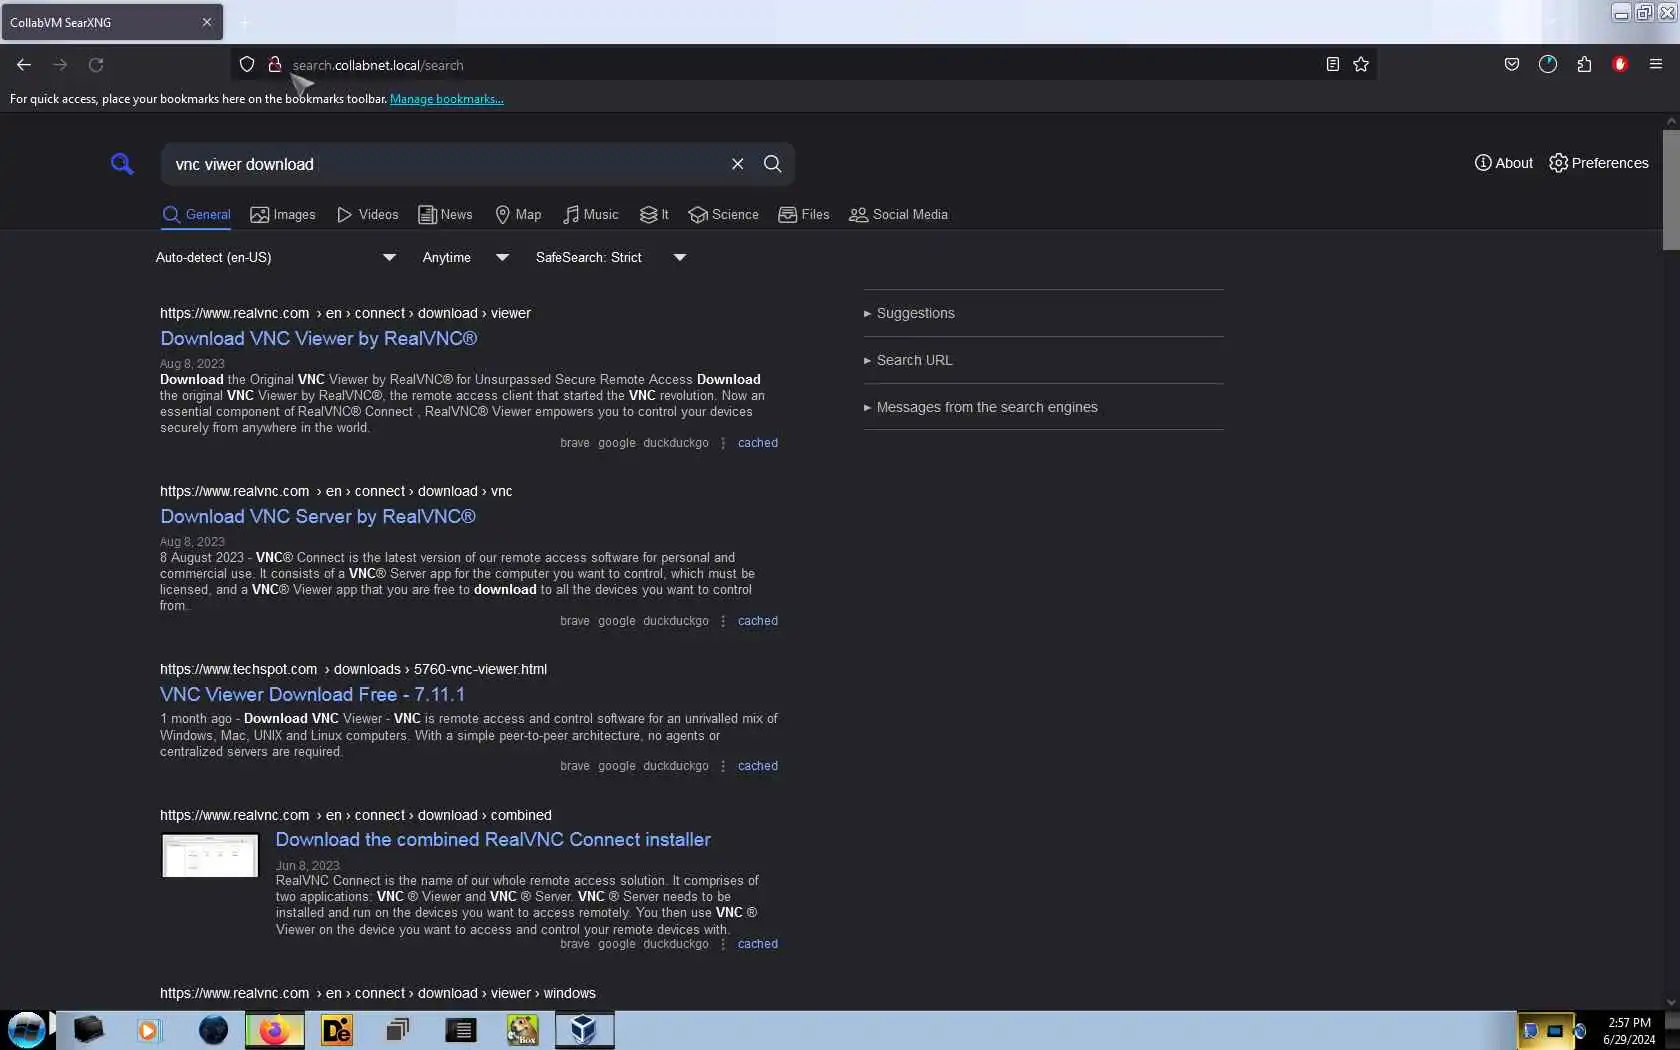1680x1050 pixels.
Task: Open the language selector Auto-detect (en-US)
Action: click(276, 258)
